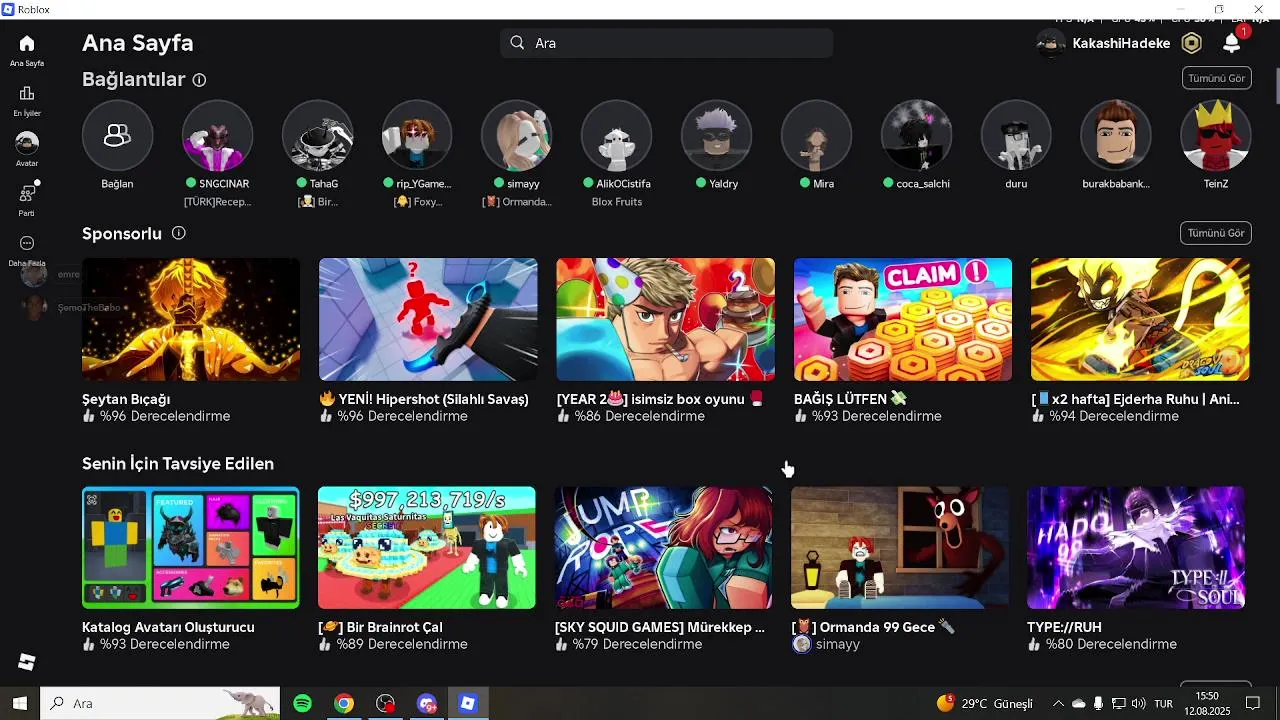Open Bir Brainrot Çal thumbnail
Image resolution: width=1280 pixels, height=720 pixels.
point(427,548)
